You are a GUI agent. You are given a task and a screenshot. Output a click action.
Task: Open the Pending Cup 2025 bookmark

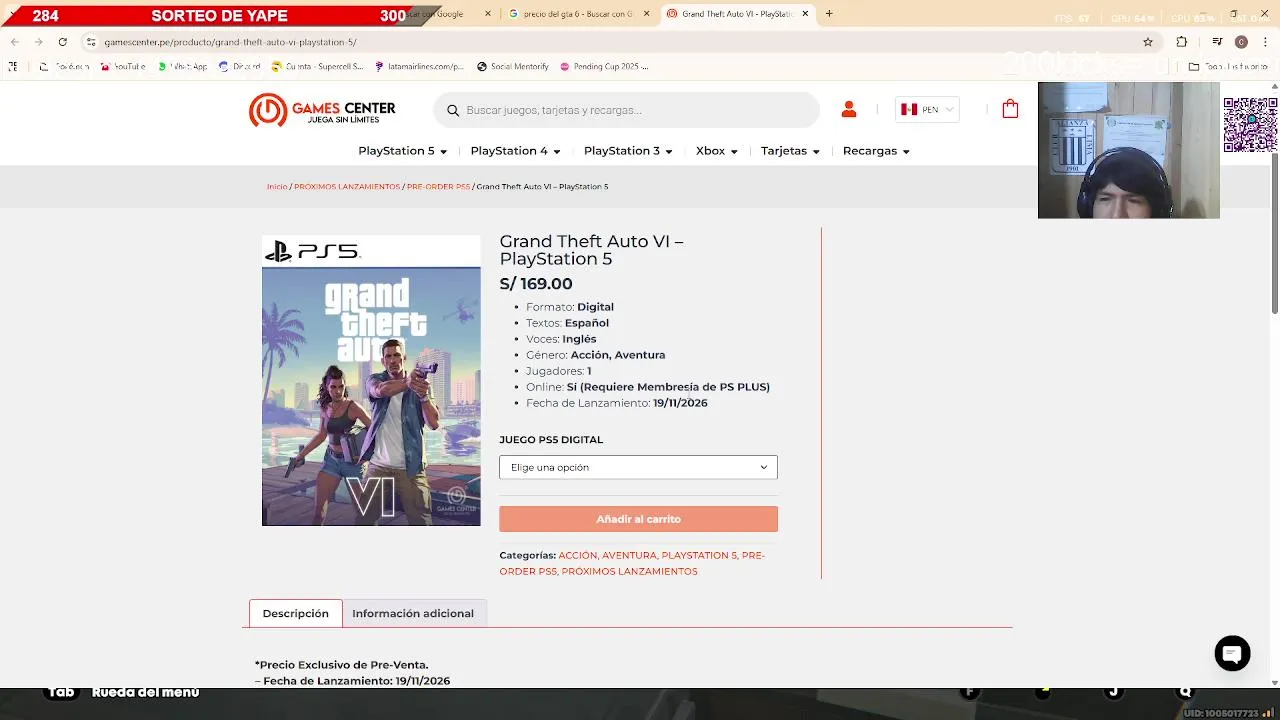604,66
